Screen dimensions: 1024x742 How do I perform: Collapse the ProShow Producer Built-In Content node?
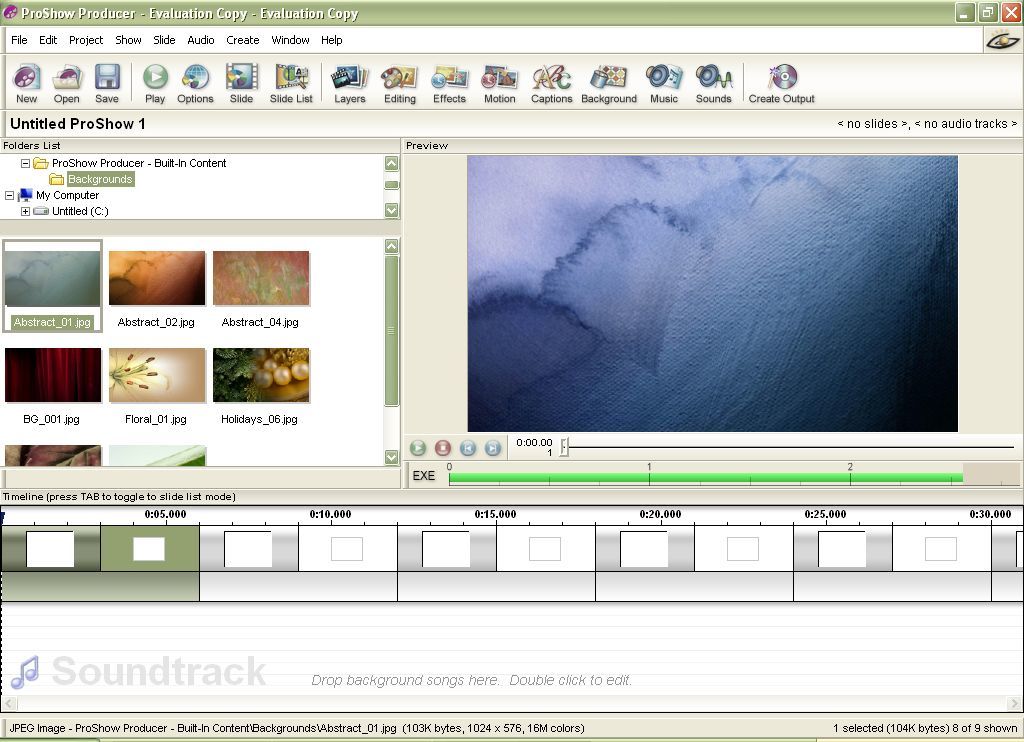[x=25, y=163]
